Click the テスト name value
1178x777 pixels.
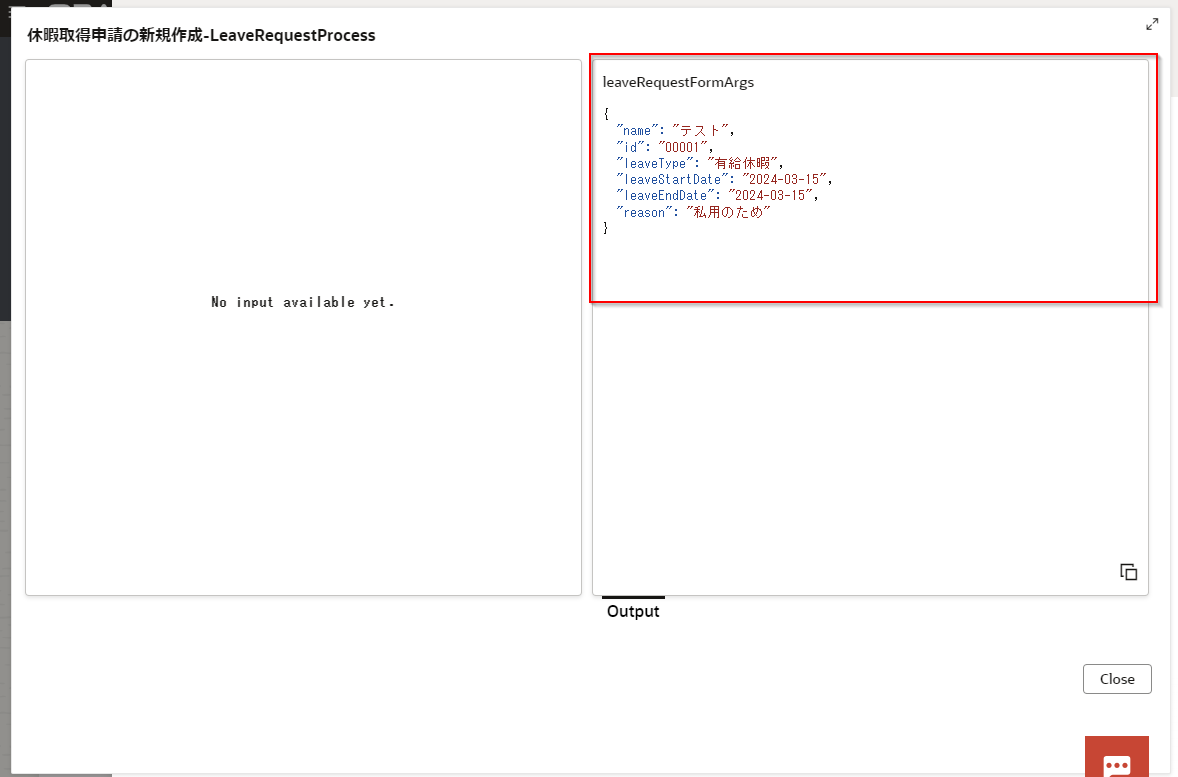(x=702, y=130)
